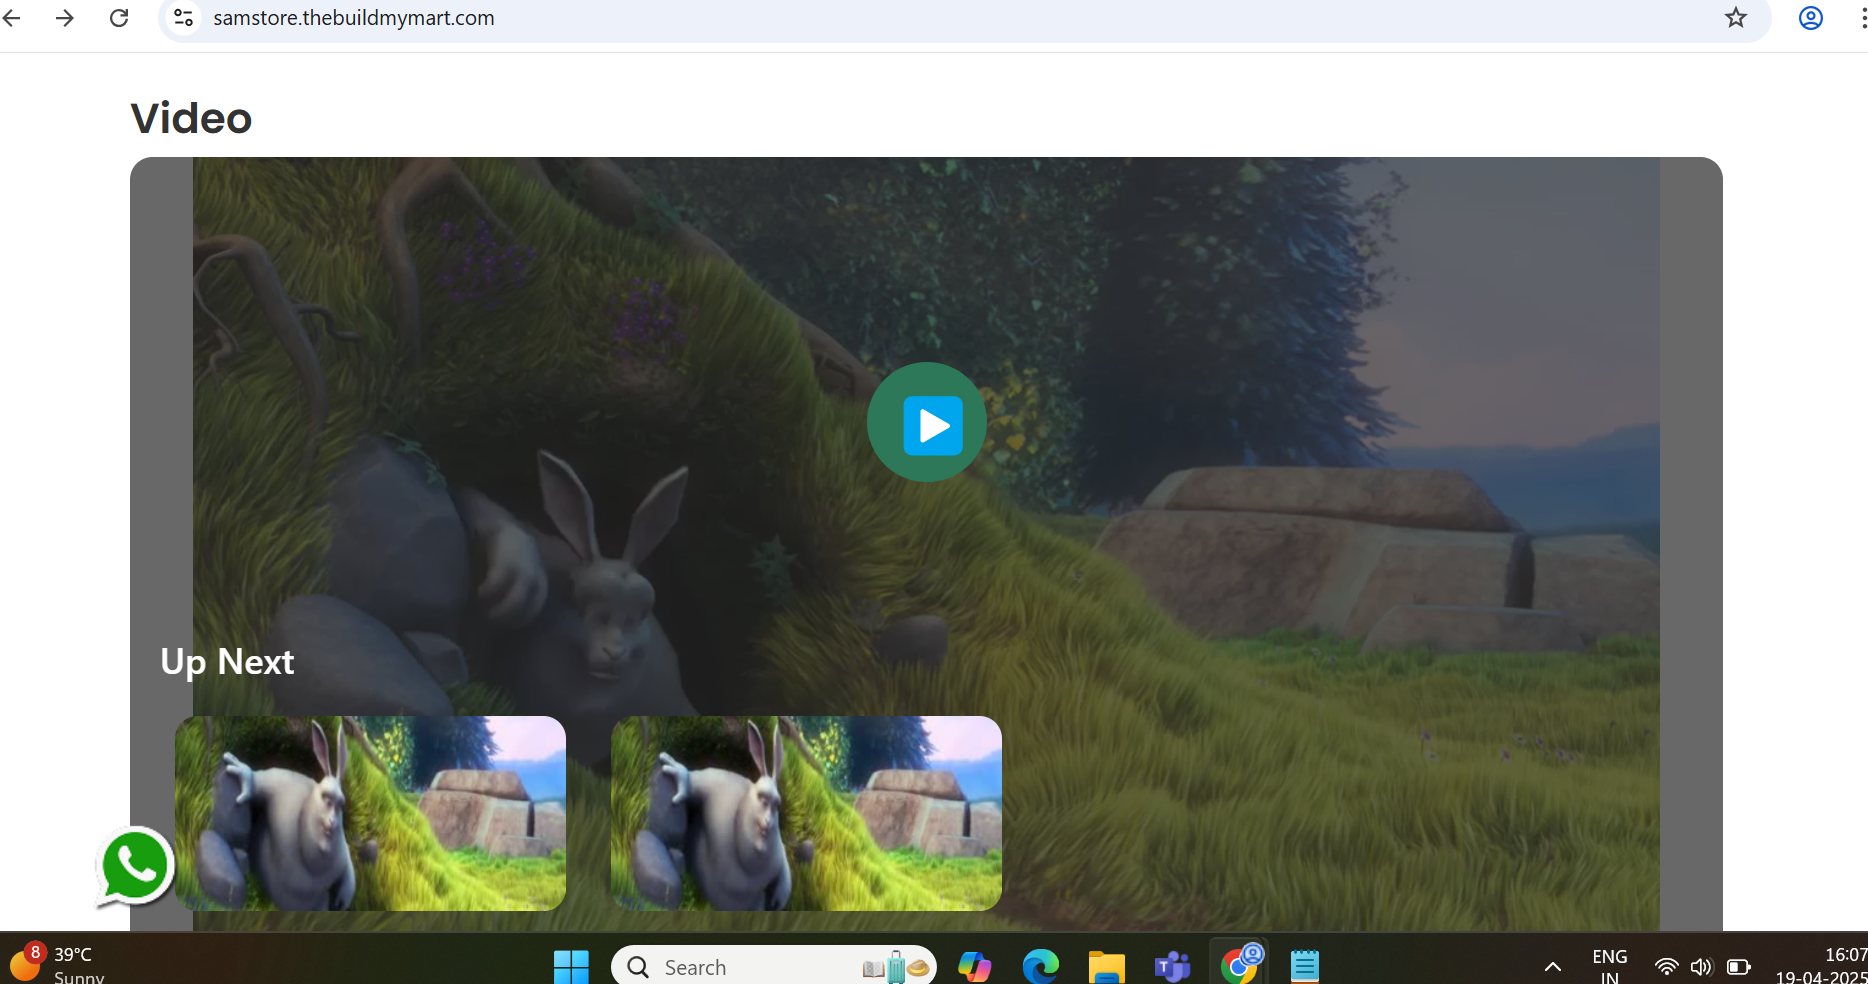This screenshot has height=984, width=1868.
Task: Open the WhatsApp chat icon
Action: tap(135, 866)
